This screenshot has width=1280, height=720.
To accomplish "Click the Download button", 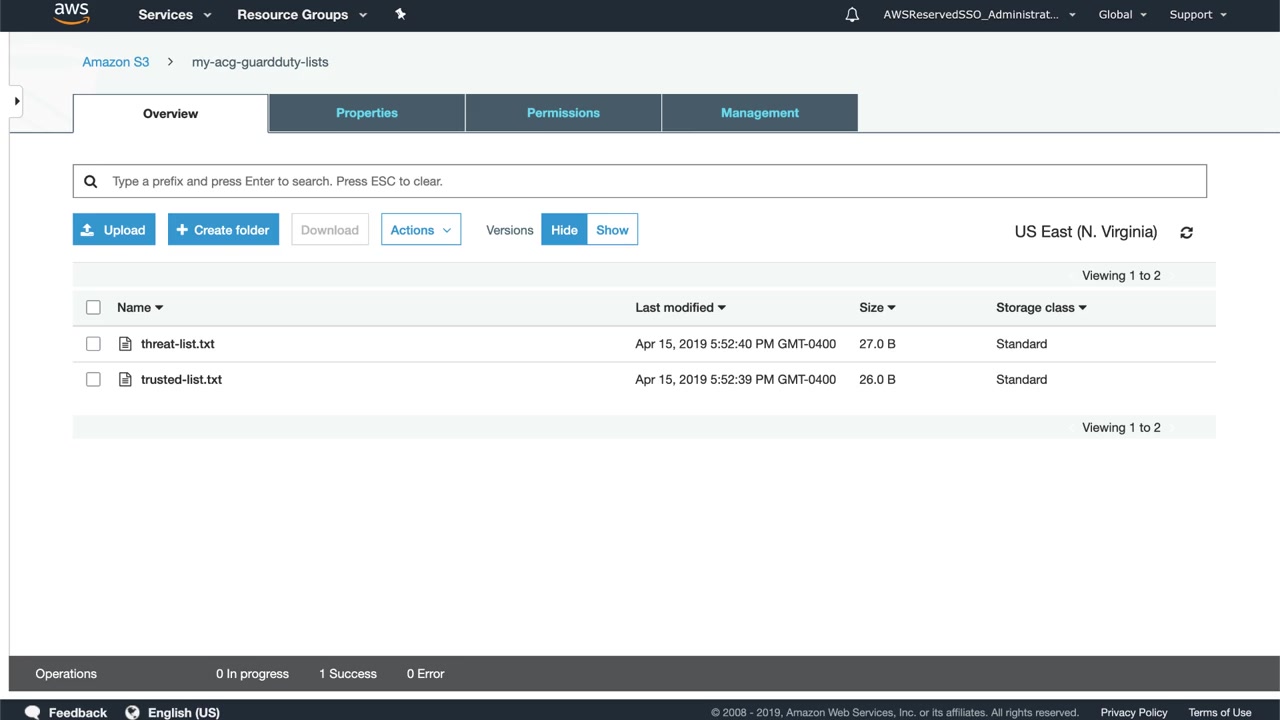I will pos(330,230).
